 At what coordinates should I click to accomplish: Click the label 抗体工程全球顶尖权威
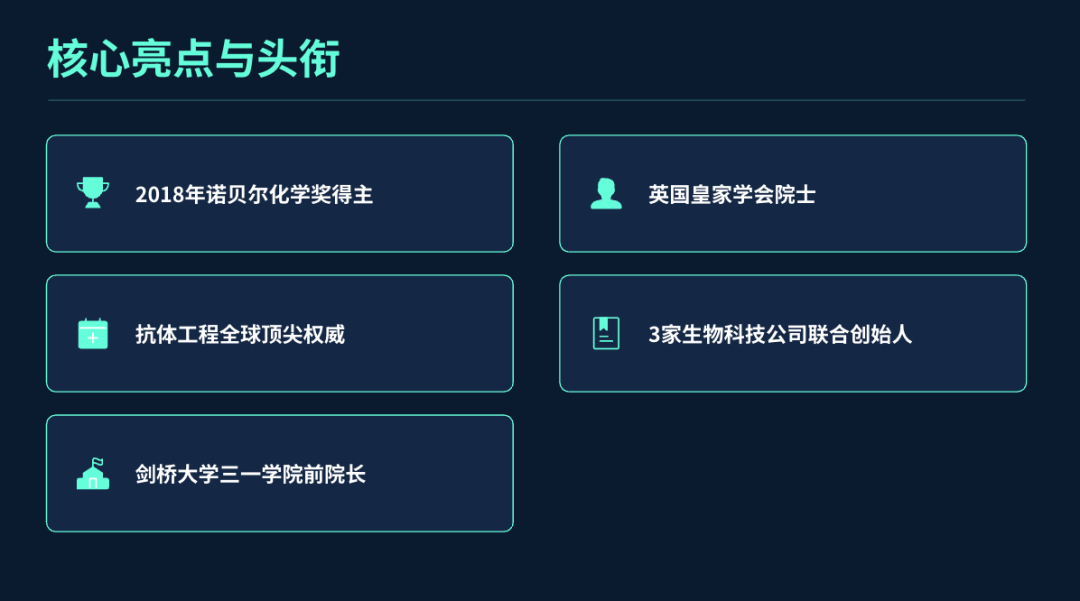click(240, 334)
